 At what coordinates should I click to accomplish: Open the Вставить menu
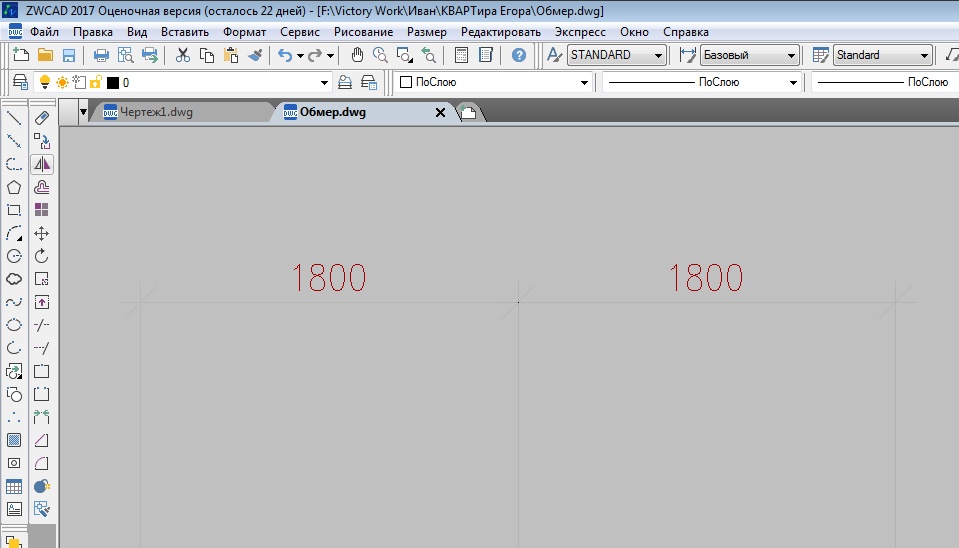point(185,32)
